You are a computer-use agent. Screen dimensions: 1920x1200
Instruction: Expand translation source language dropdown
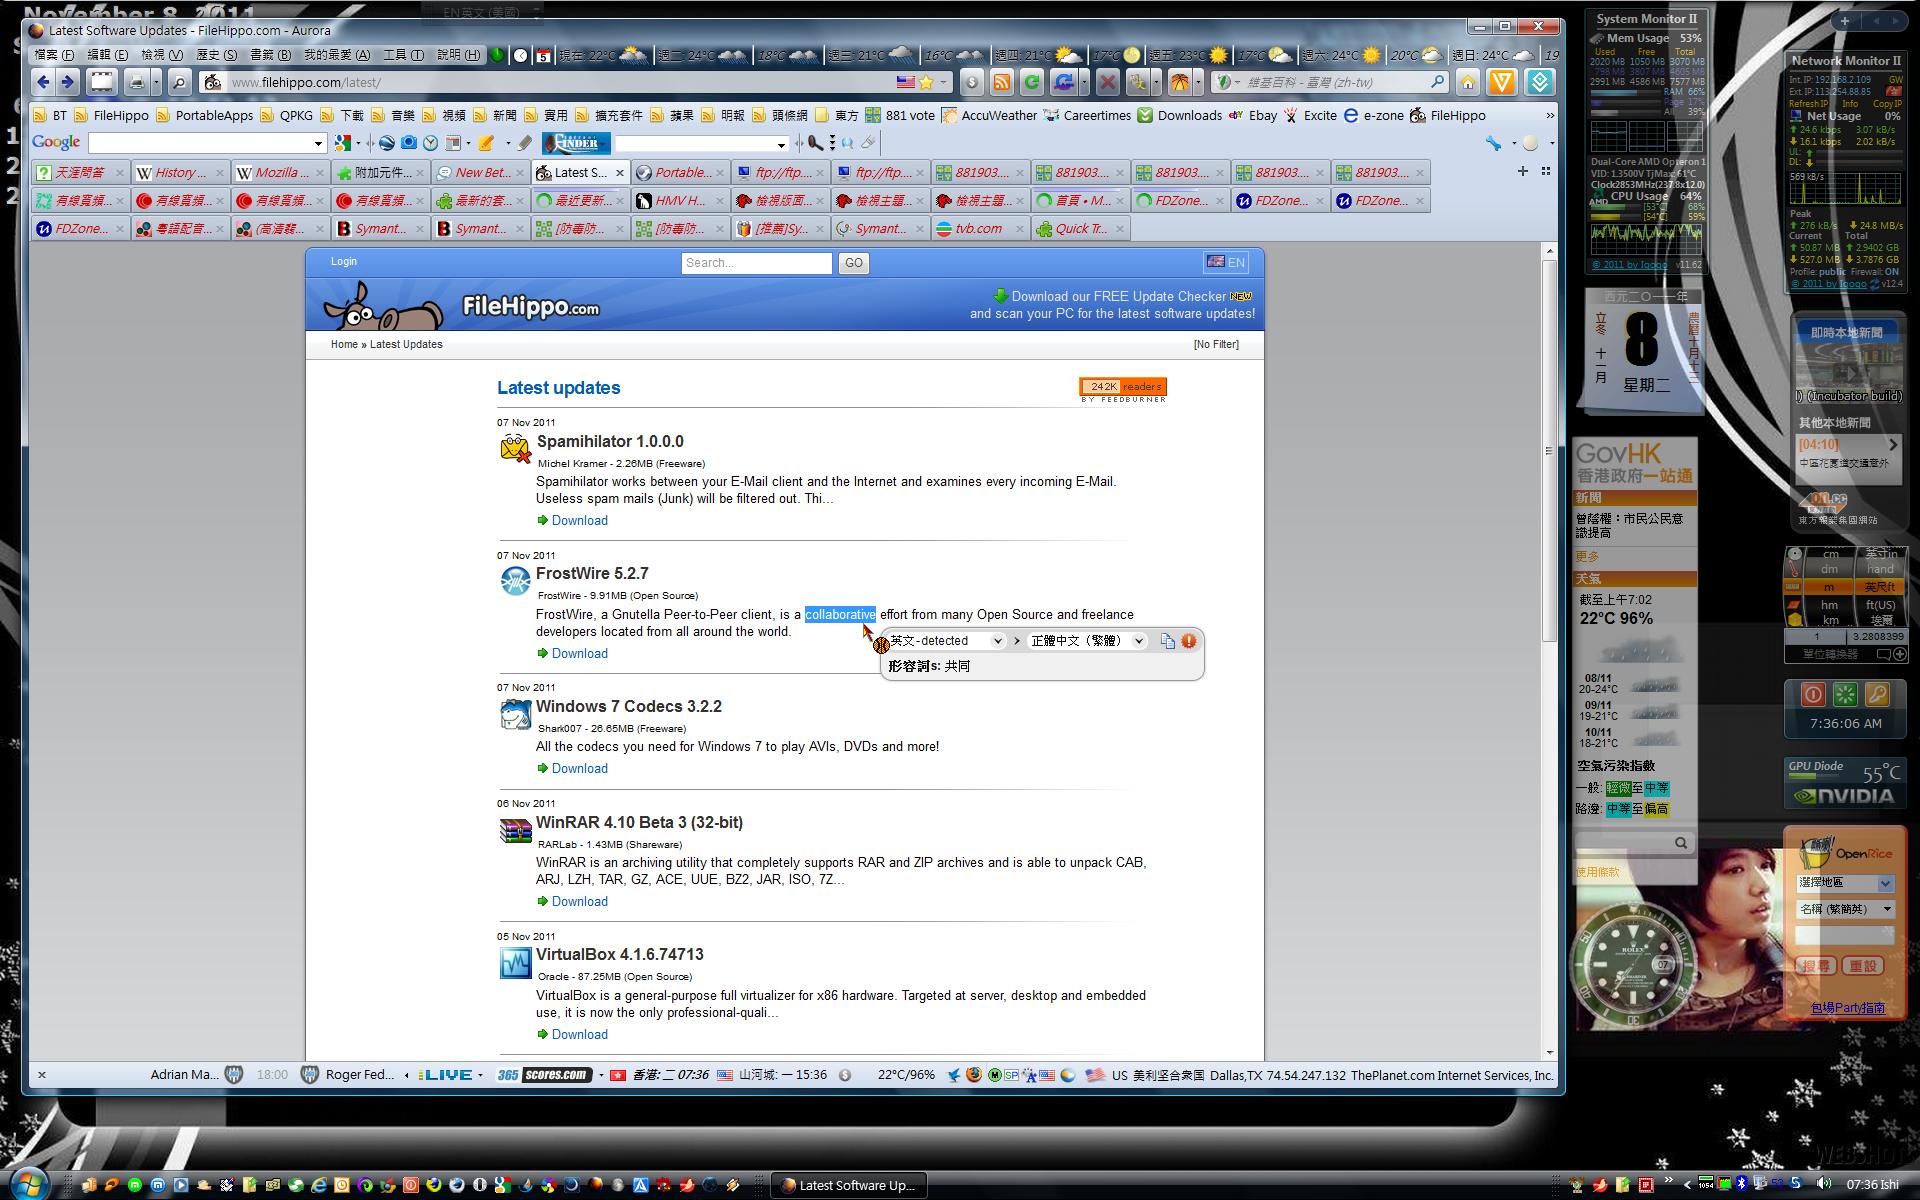[x=997, y=641]
